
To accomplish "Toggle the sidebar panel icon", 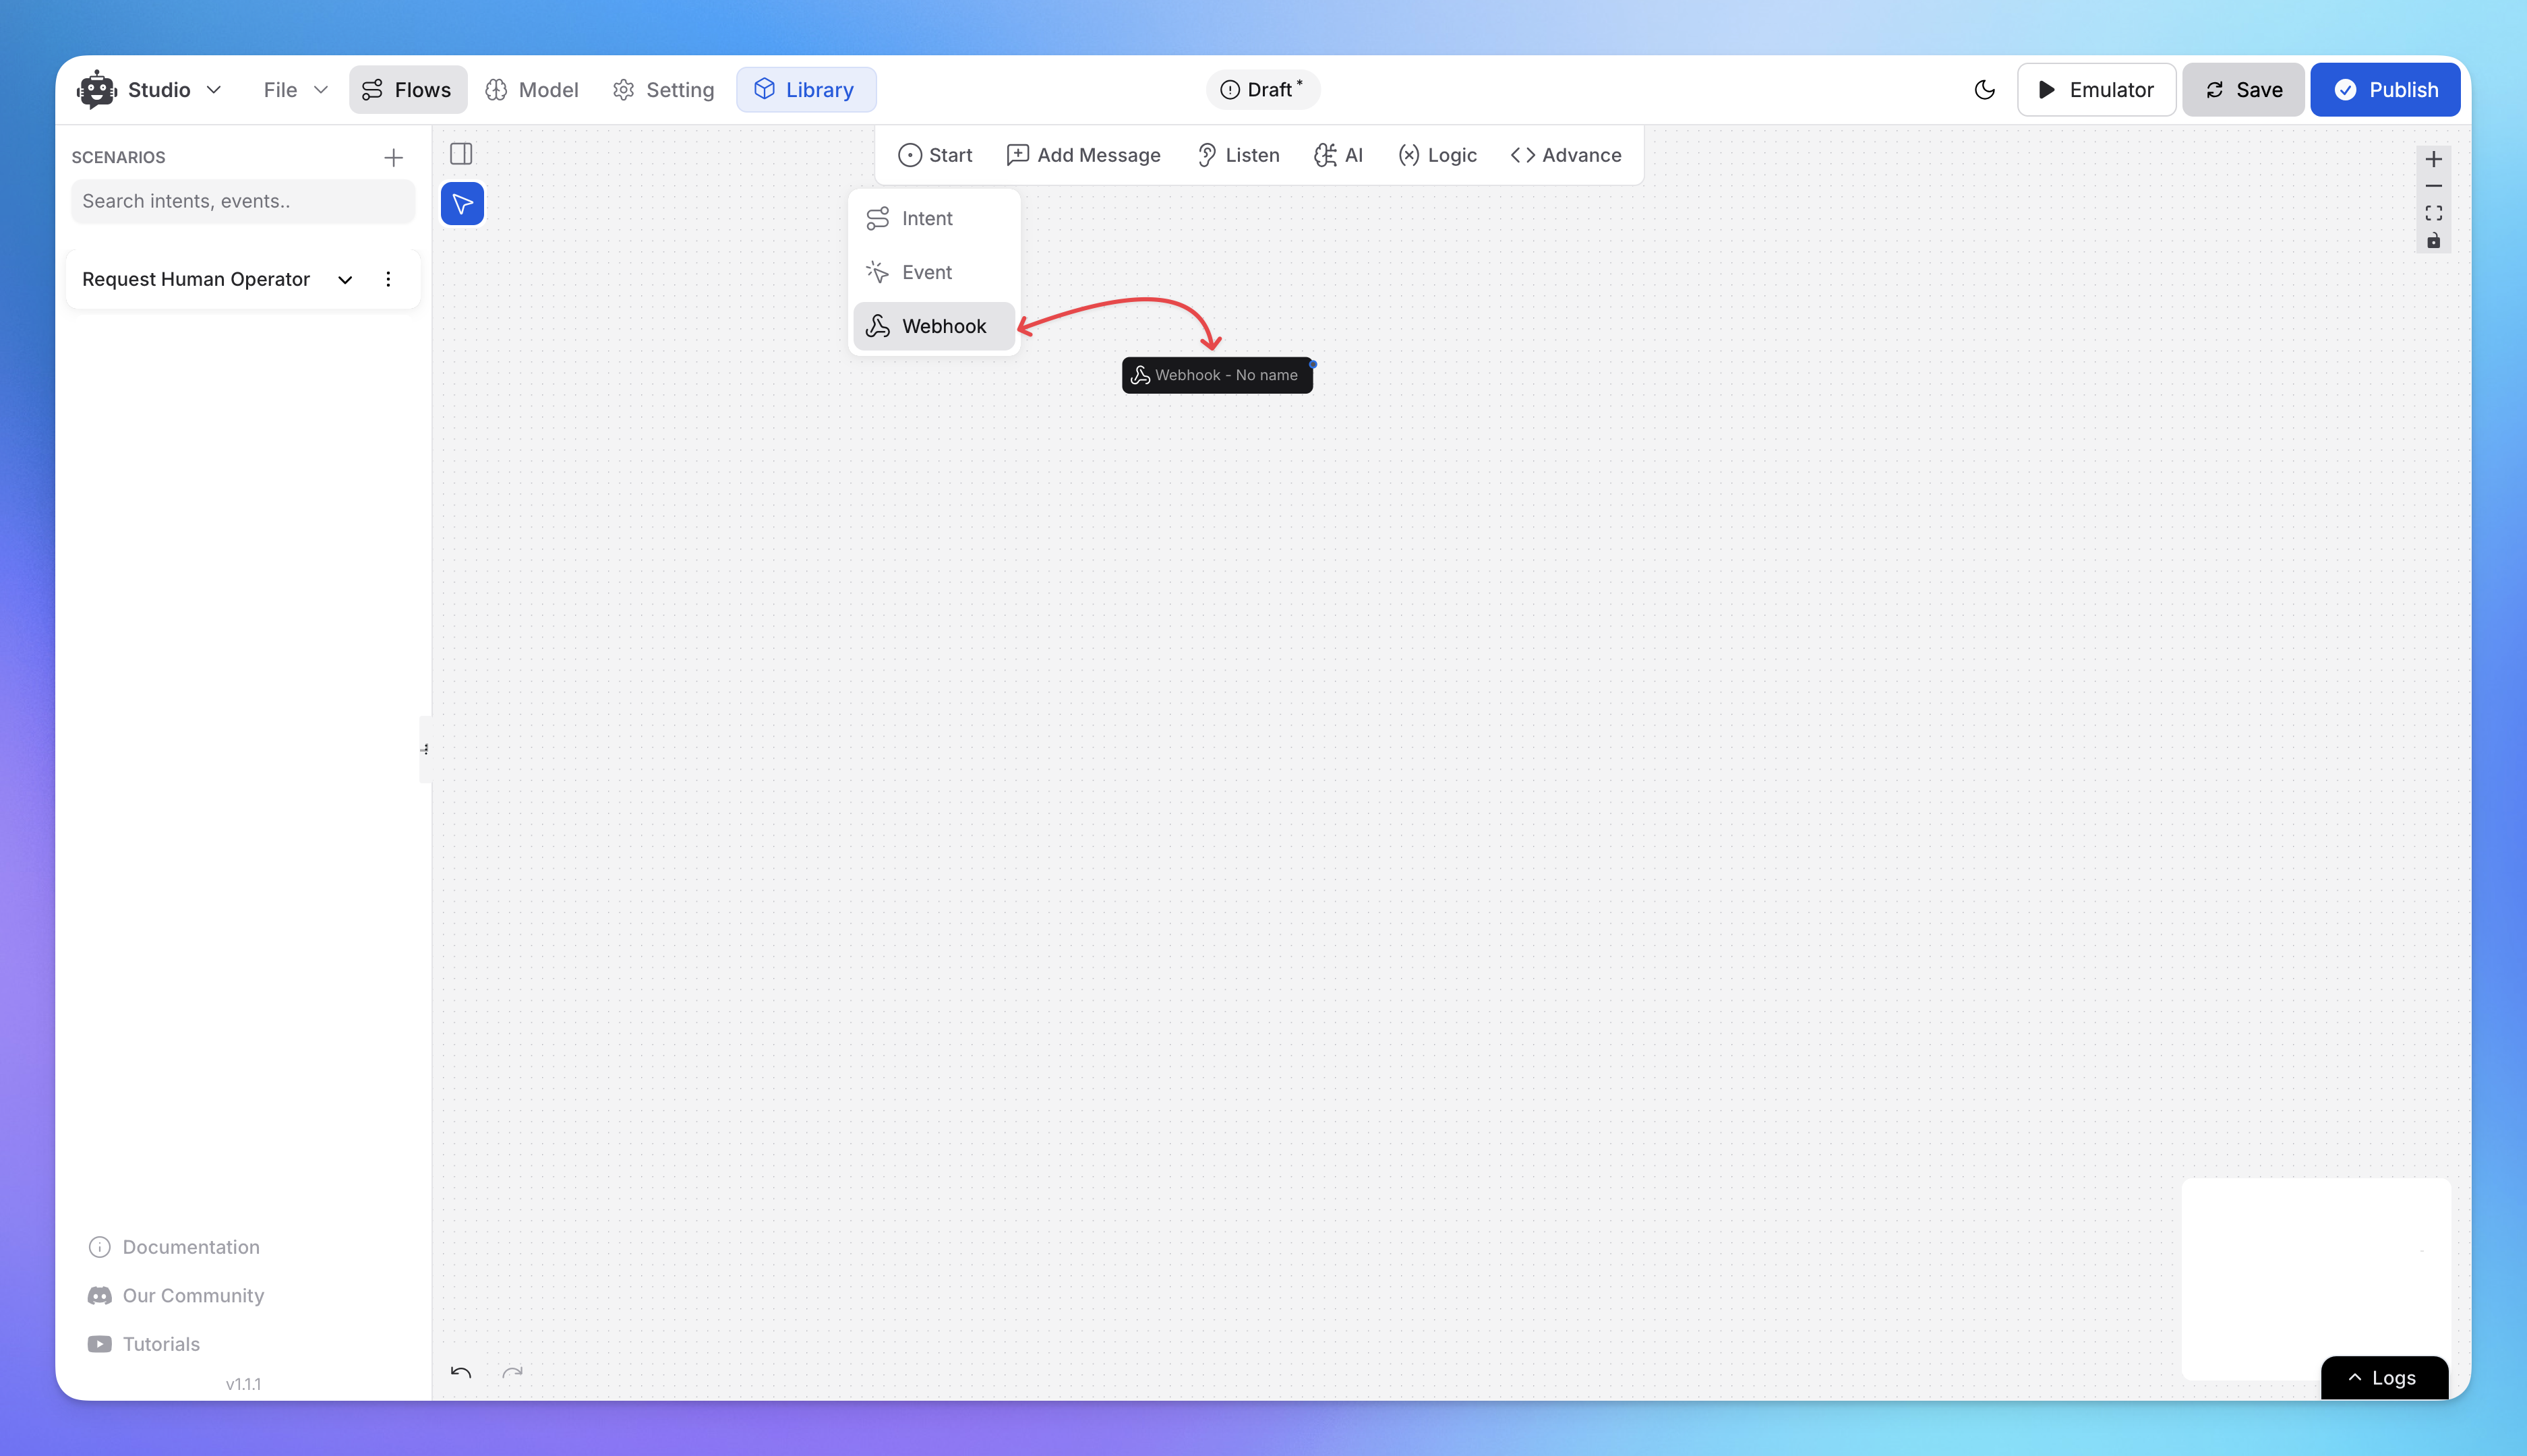I will tap(461, 154).
